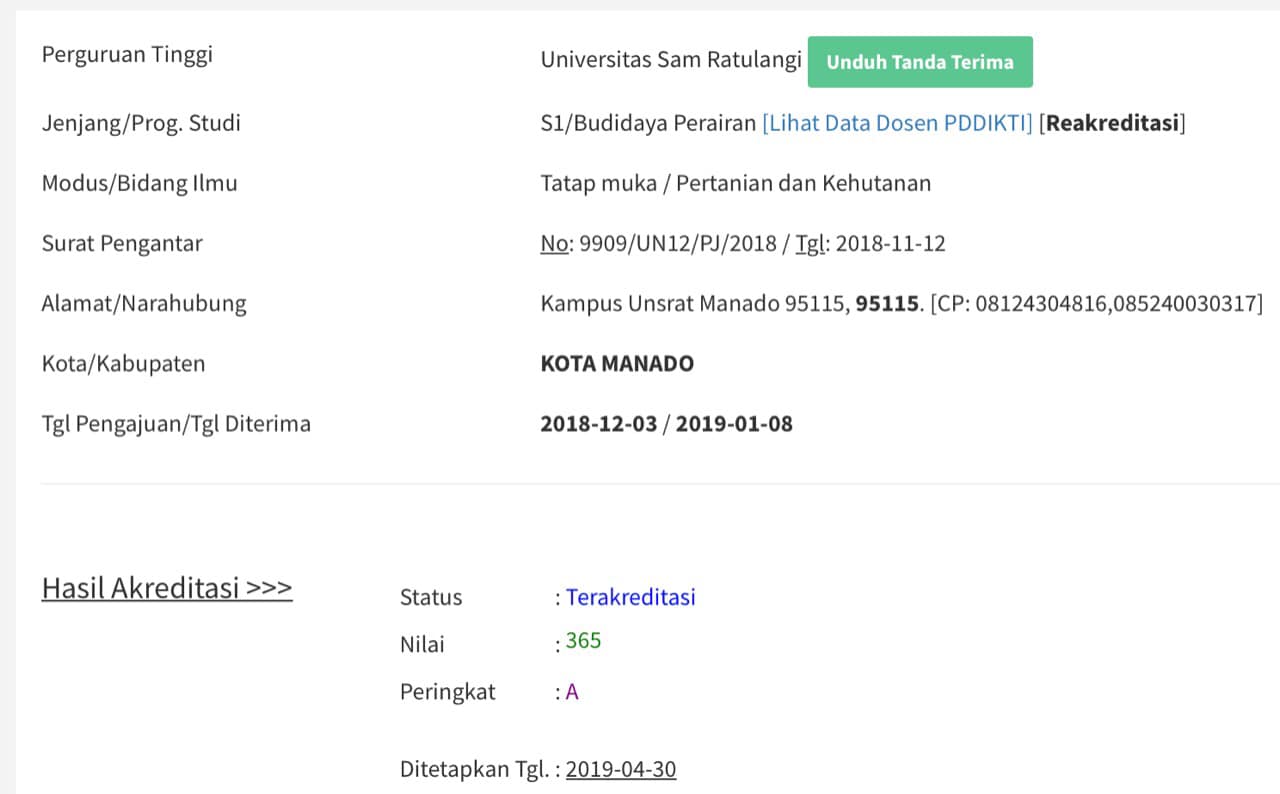Screen dimensions: 1280x794
Task: Open the Lihat Data Dosen PDDIKTI link
Action: click(897, 124)
